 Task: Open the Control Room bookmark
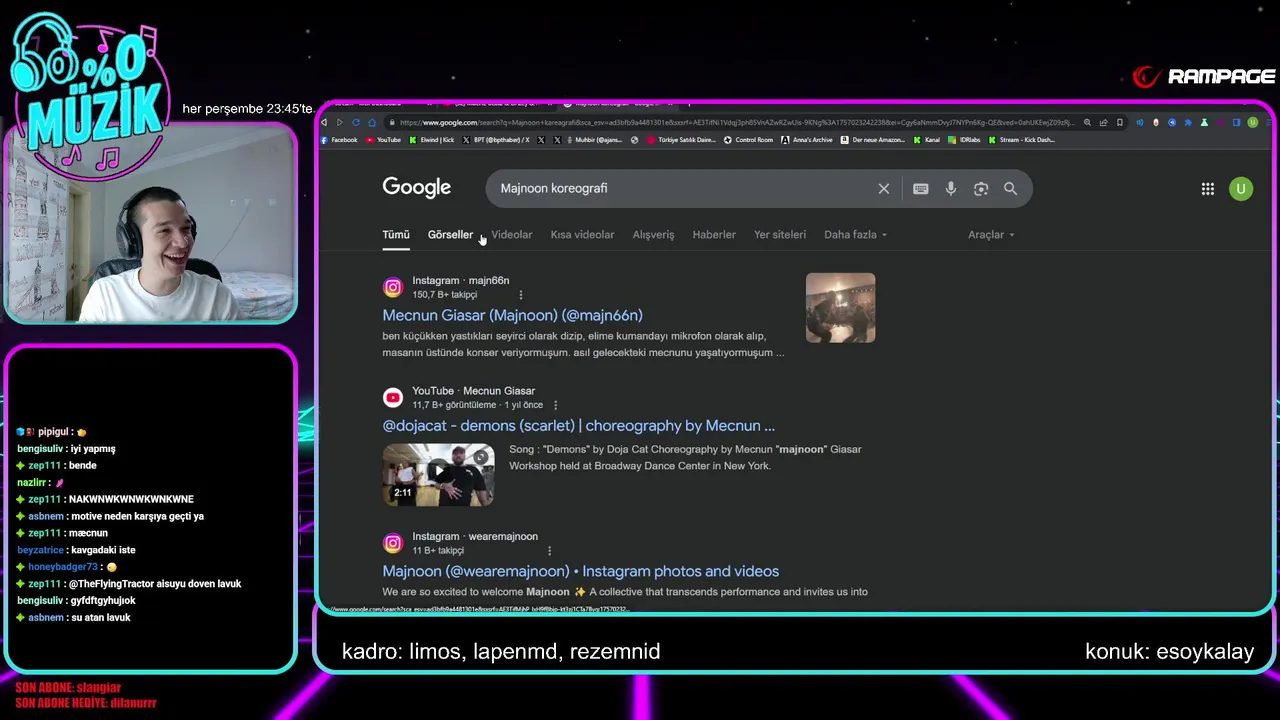pos(748,140)
